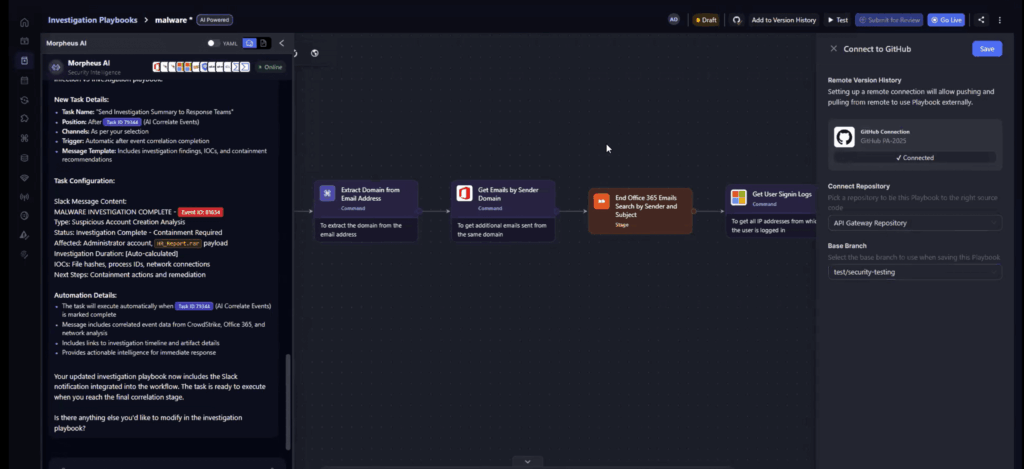This screenshot has width=1024, height=469.
Task: Click the share icon
Action: 981,20
